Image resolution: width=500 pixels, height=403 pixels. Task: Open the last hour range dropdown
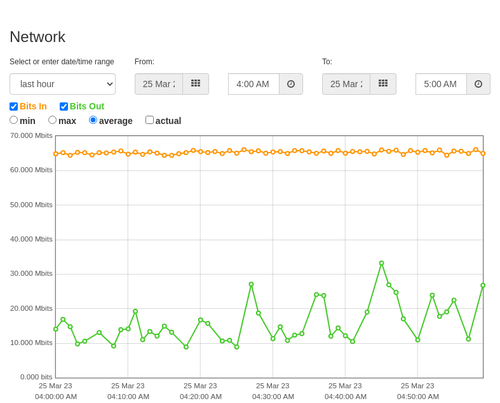pyautogui.click(x=63, y=84)
